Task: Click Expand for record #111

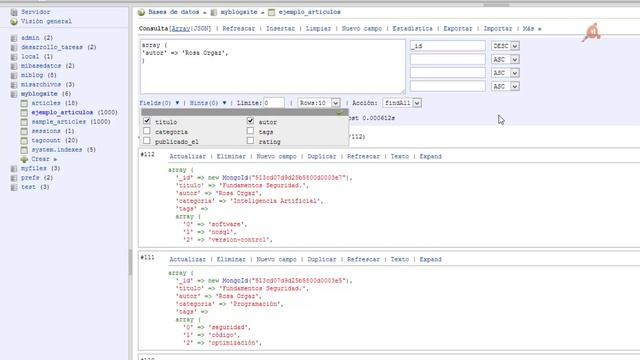Action: point(431,259)
